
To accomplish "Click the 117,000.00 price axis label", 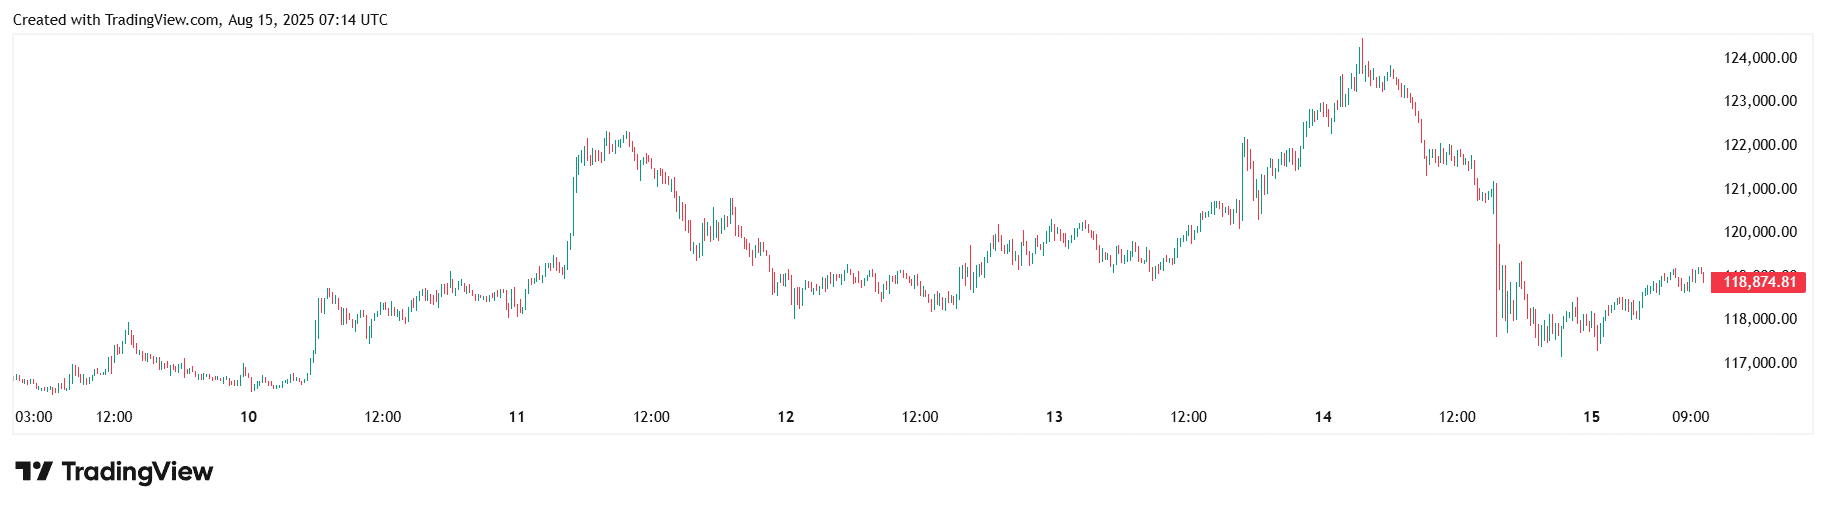I will (x=1760, y=363).
